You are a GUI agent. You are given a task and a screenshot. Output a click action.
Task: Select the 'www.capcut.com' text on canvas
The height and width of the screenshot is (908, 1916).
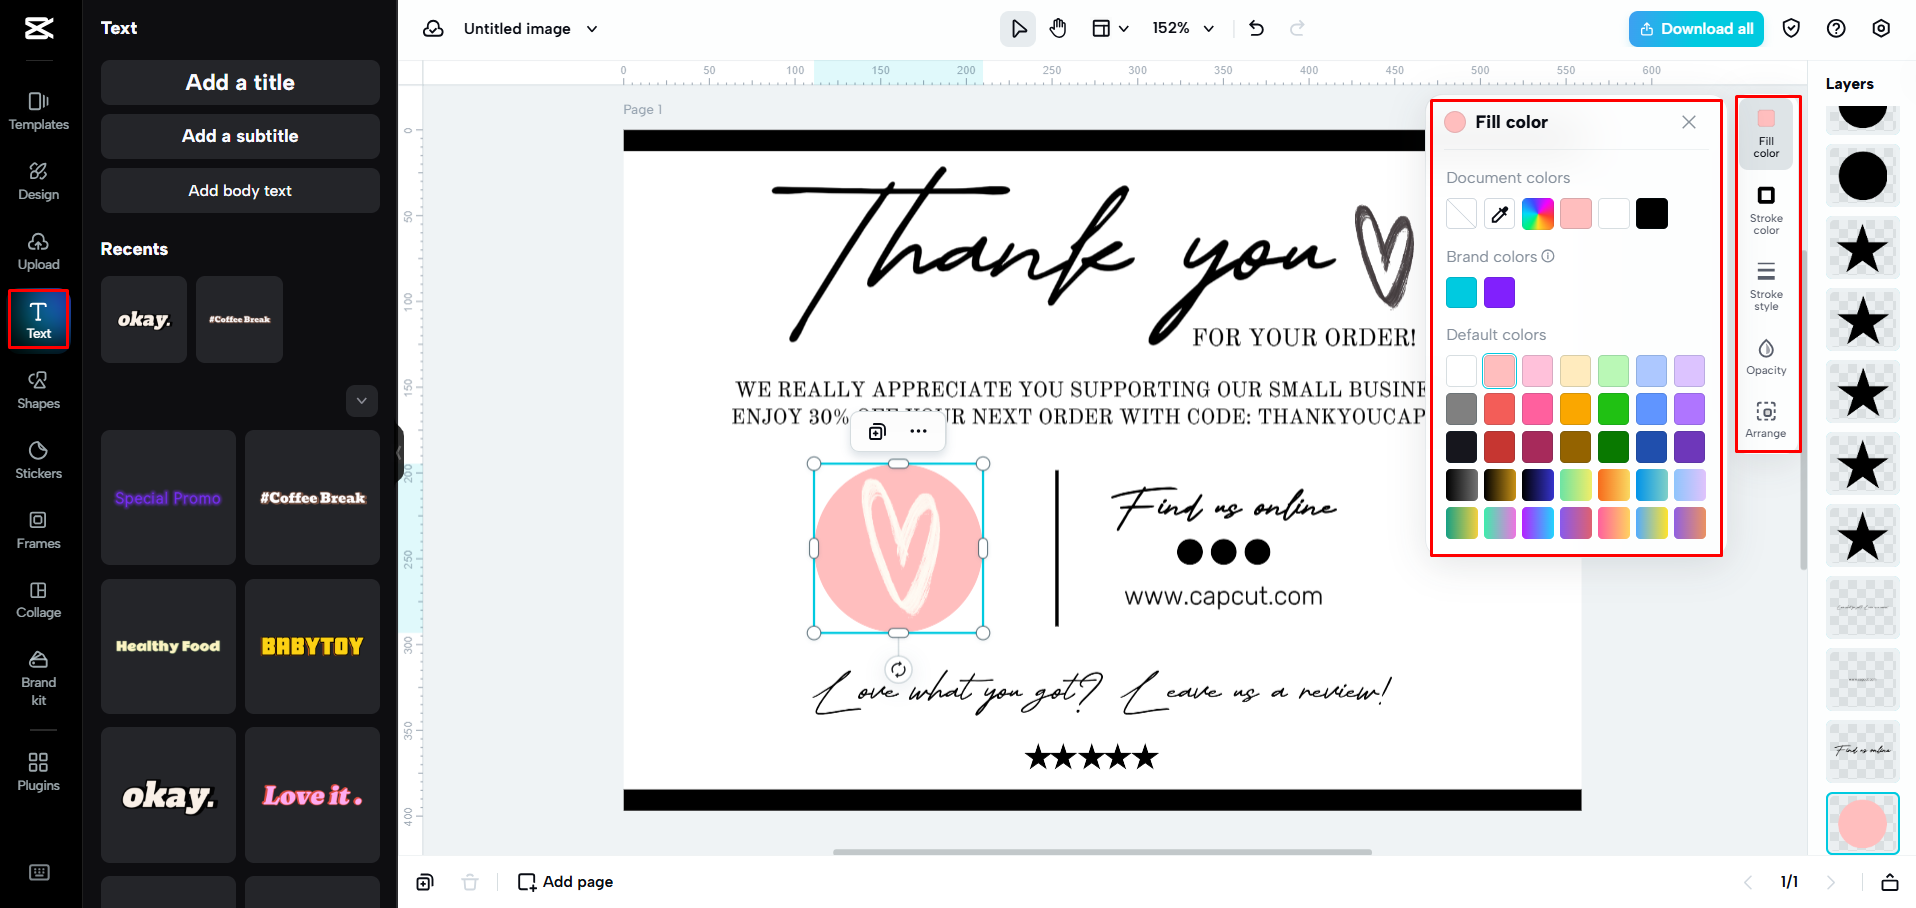[1223, 597]
